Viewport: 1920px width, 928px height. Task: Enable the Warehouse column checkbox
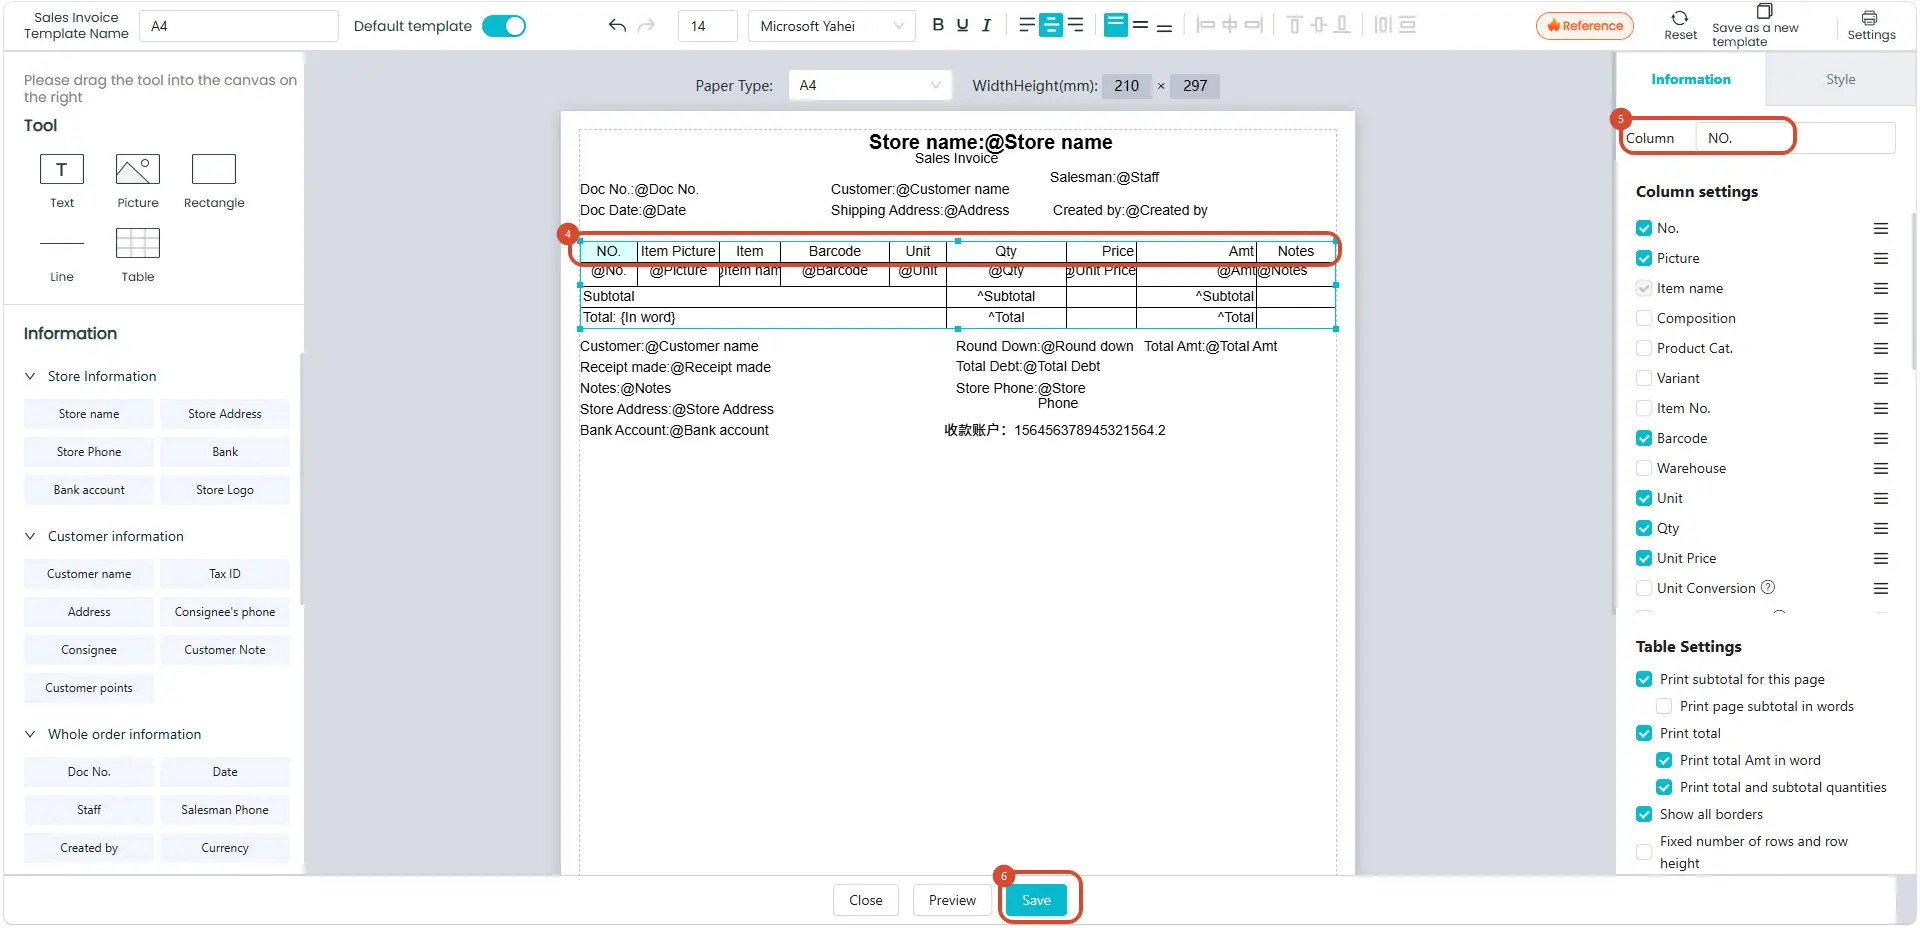tap(1644, 468)
